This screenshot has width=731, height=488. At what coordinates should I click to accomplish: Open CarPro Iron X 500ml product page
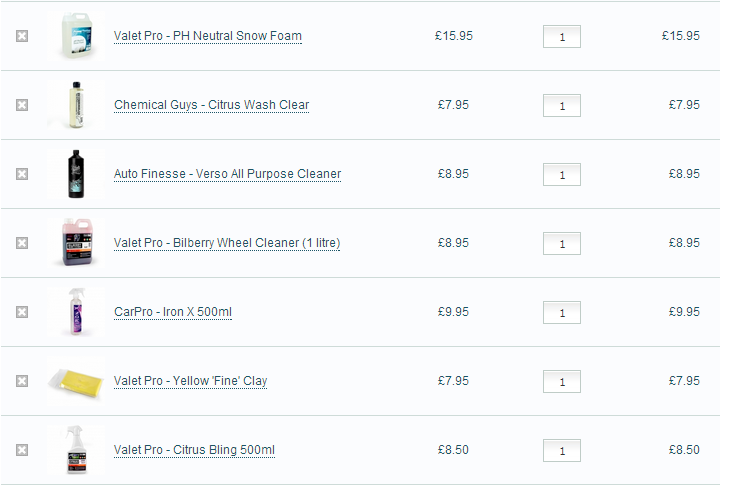(172, 312)
